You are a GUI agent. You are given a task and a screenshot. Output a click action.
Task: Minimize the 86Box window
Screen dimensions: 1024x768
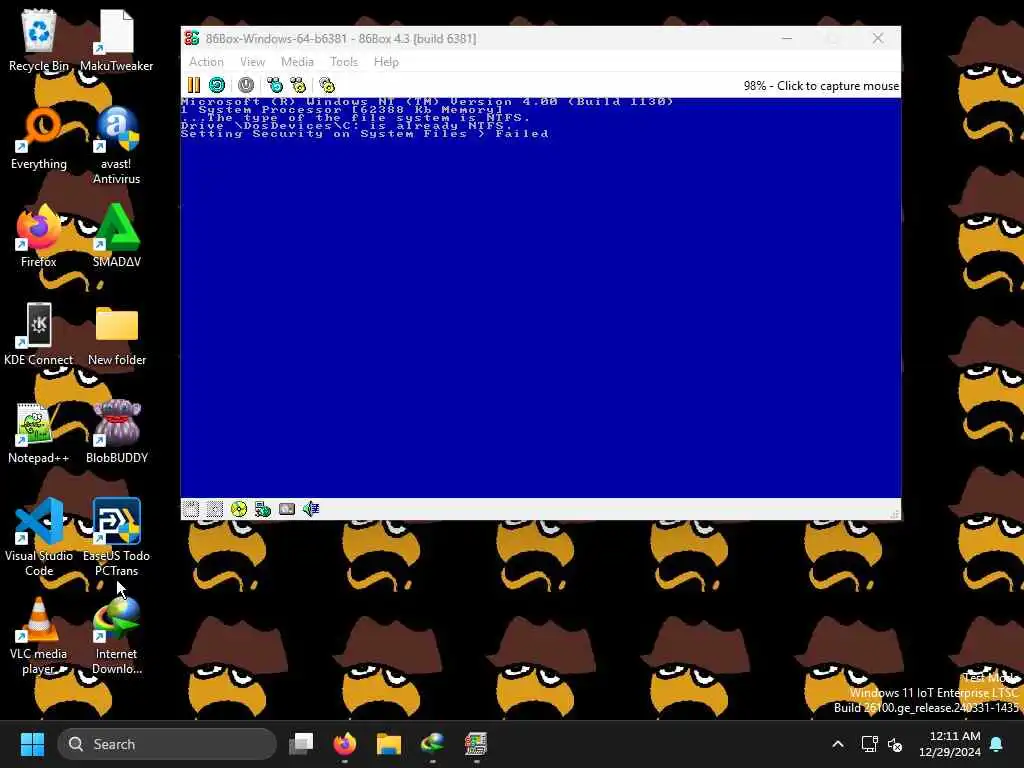[787, 39]
